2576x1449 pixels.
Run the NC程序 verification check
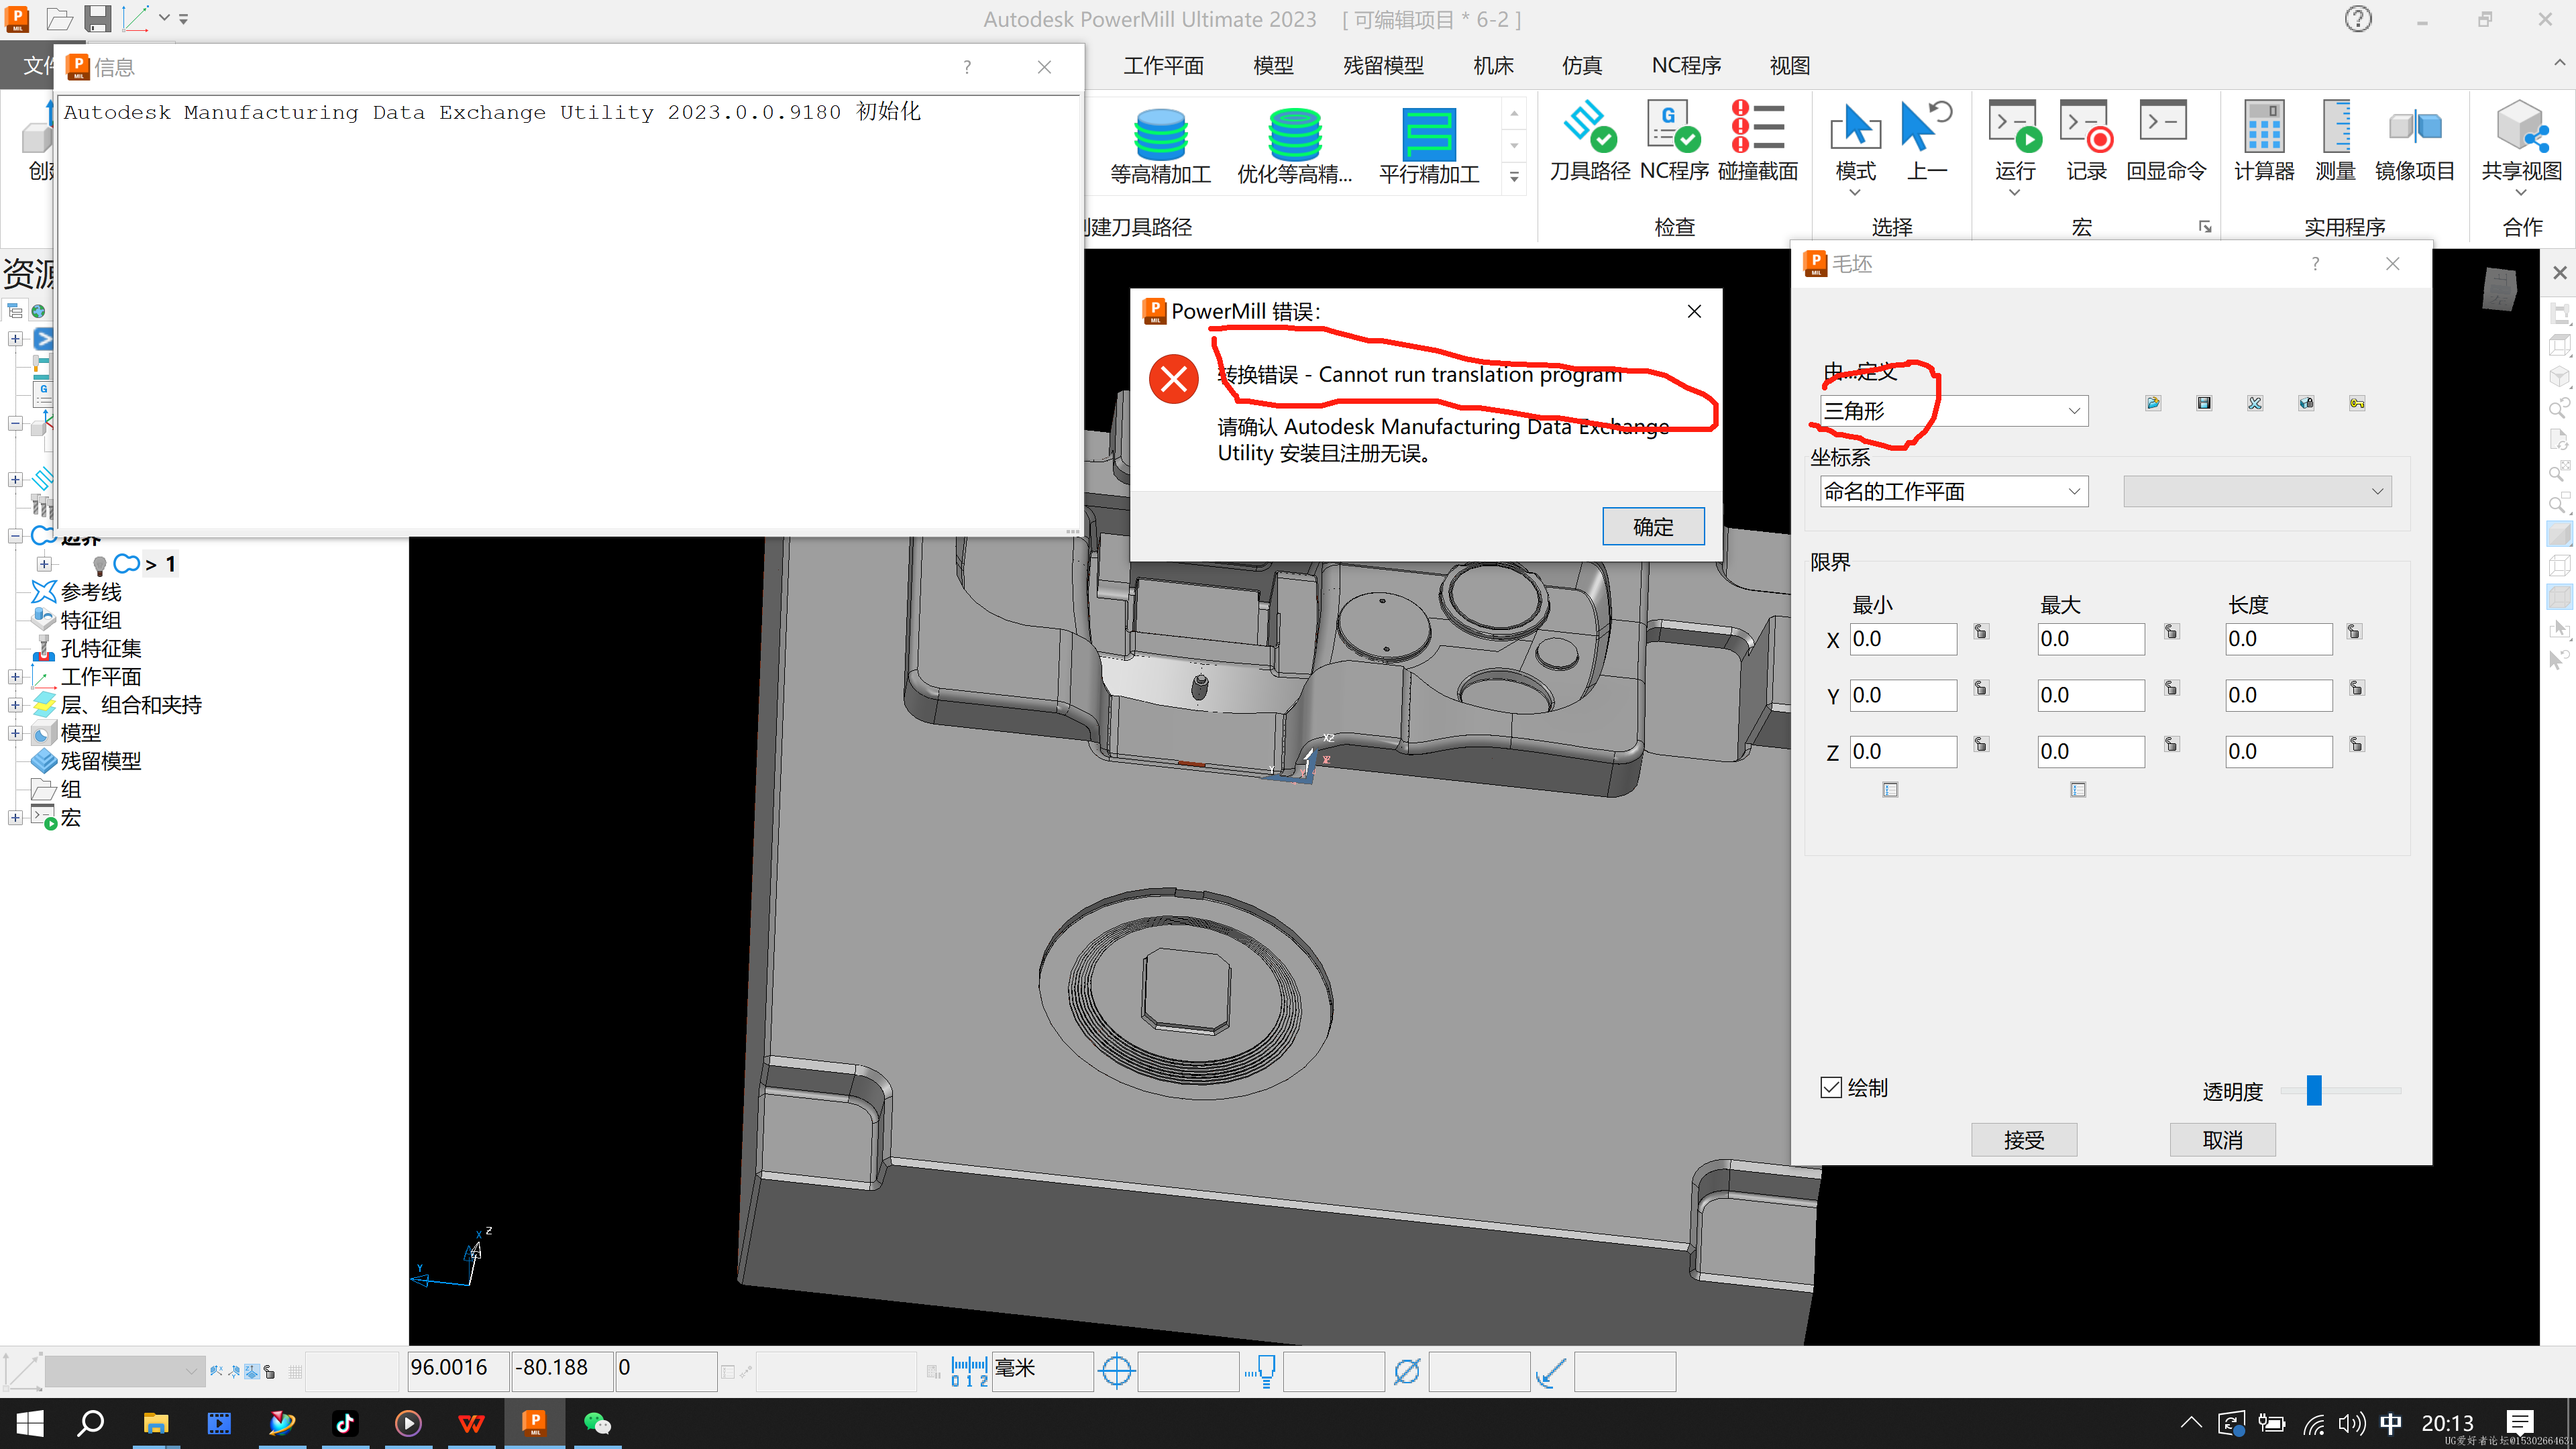(x=1673, y=142)
